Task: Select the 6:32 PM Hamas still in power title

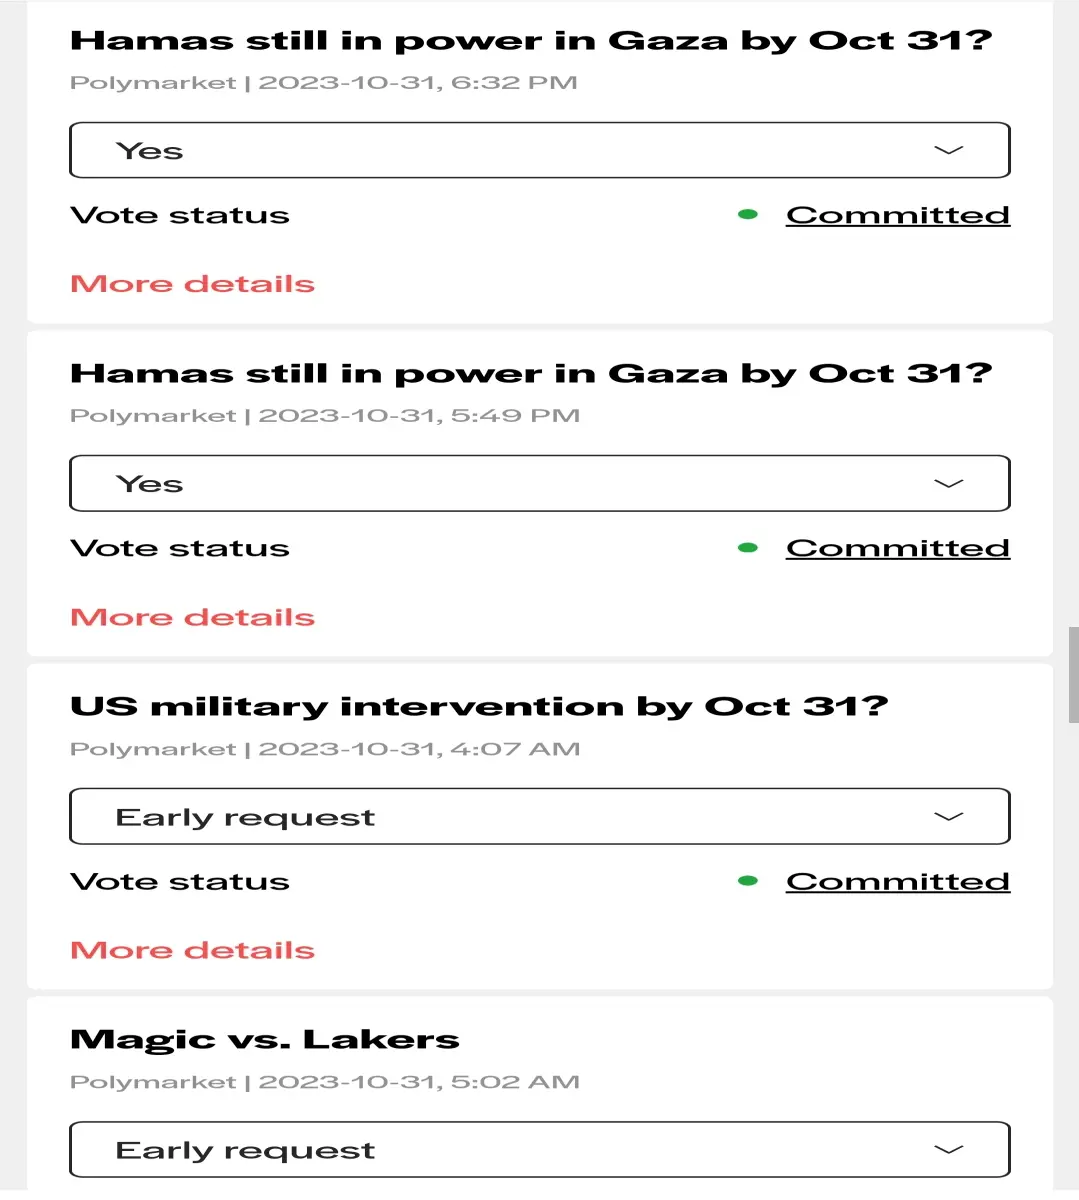Action: point(531,41)
